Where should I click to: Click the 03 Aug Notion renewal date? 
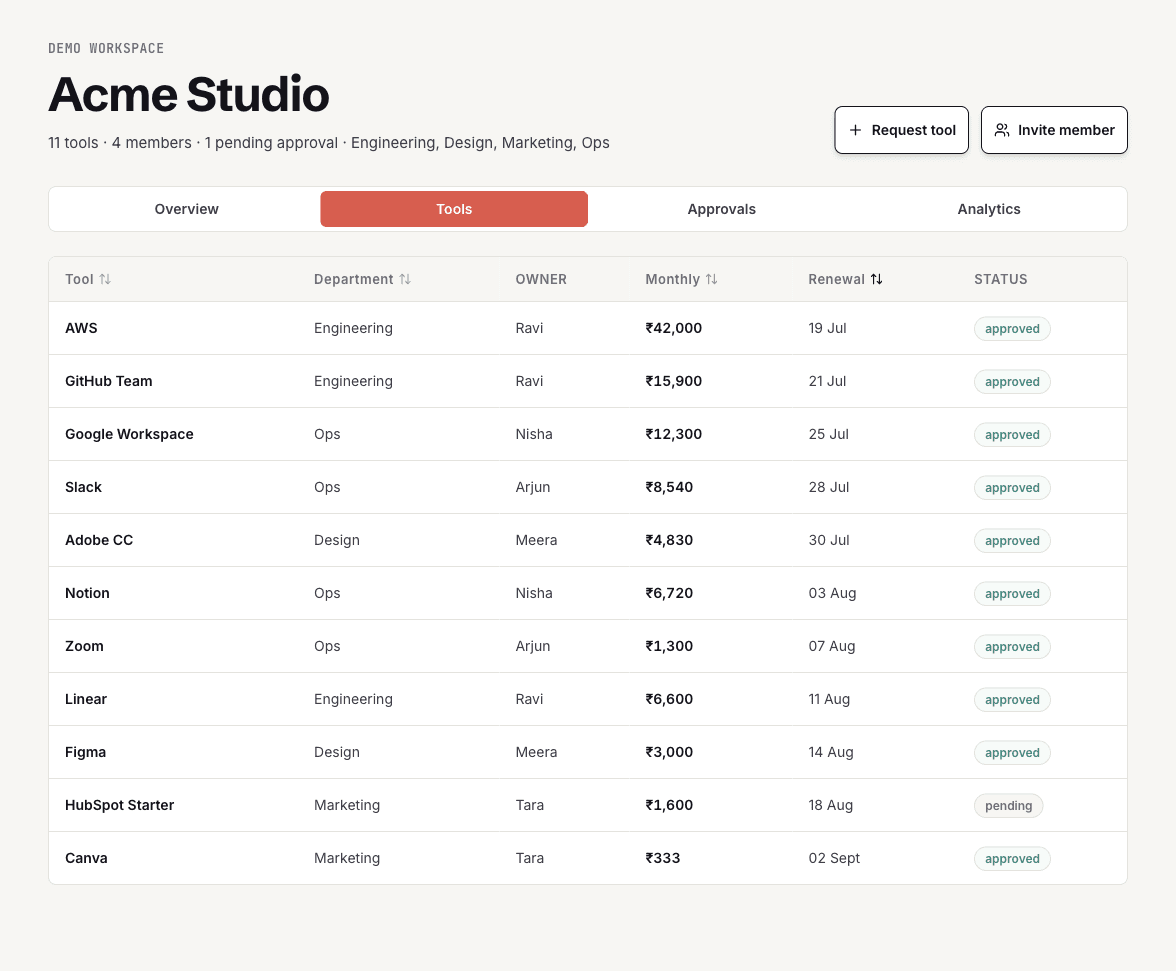(832, 593)
